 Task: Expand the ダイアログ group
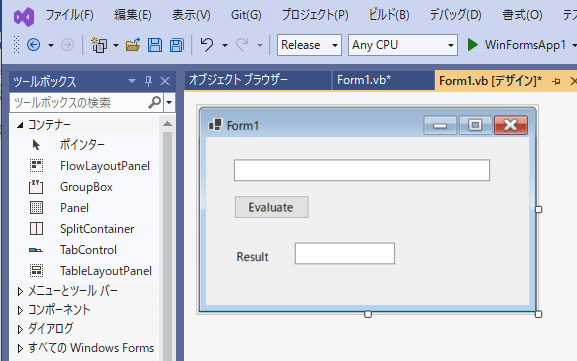20,329
